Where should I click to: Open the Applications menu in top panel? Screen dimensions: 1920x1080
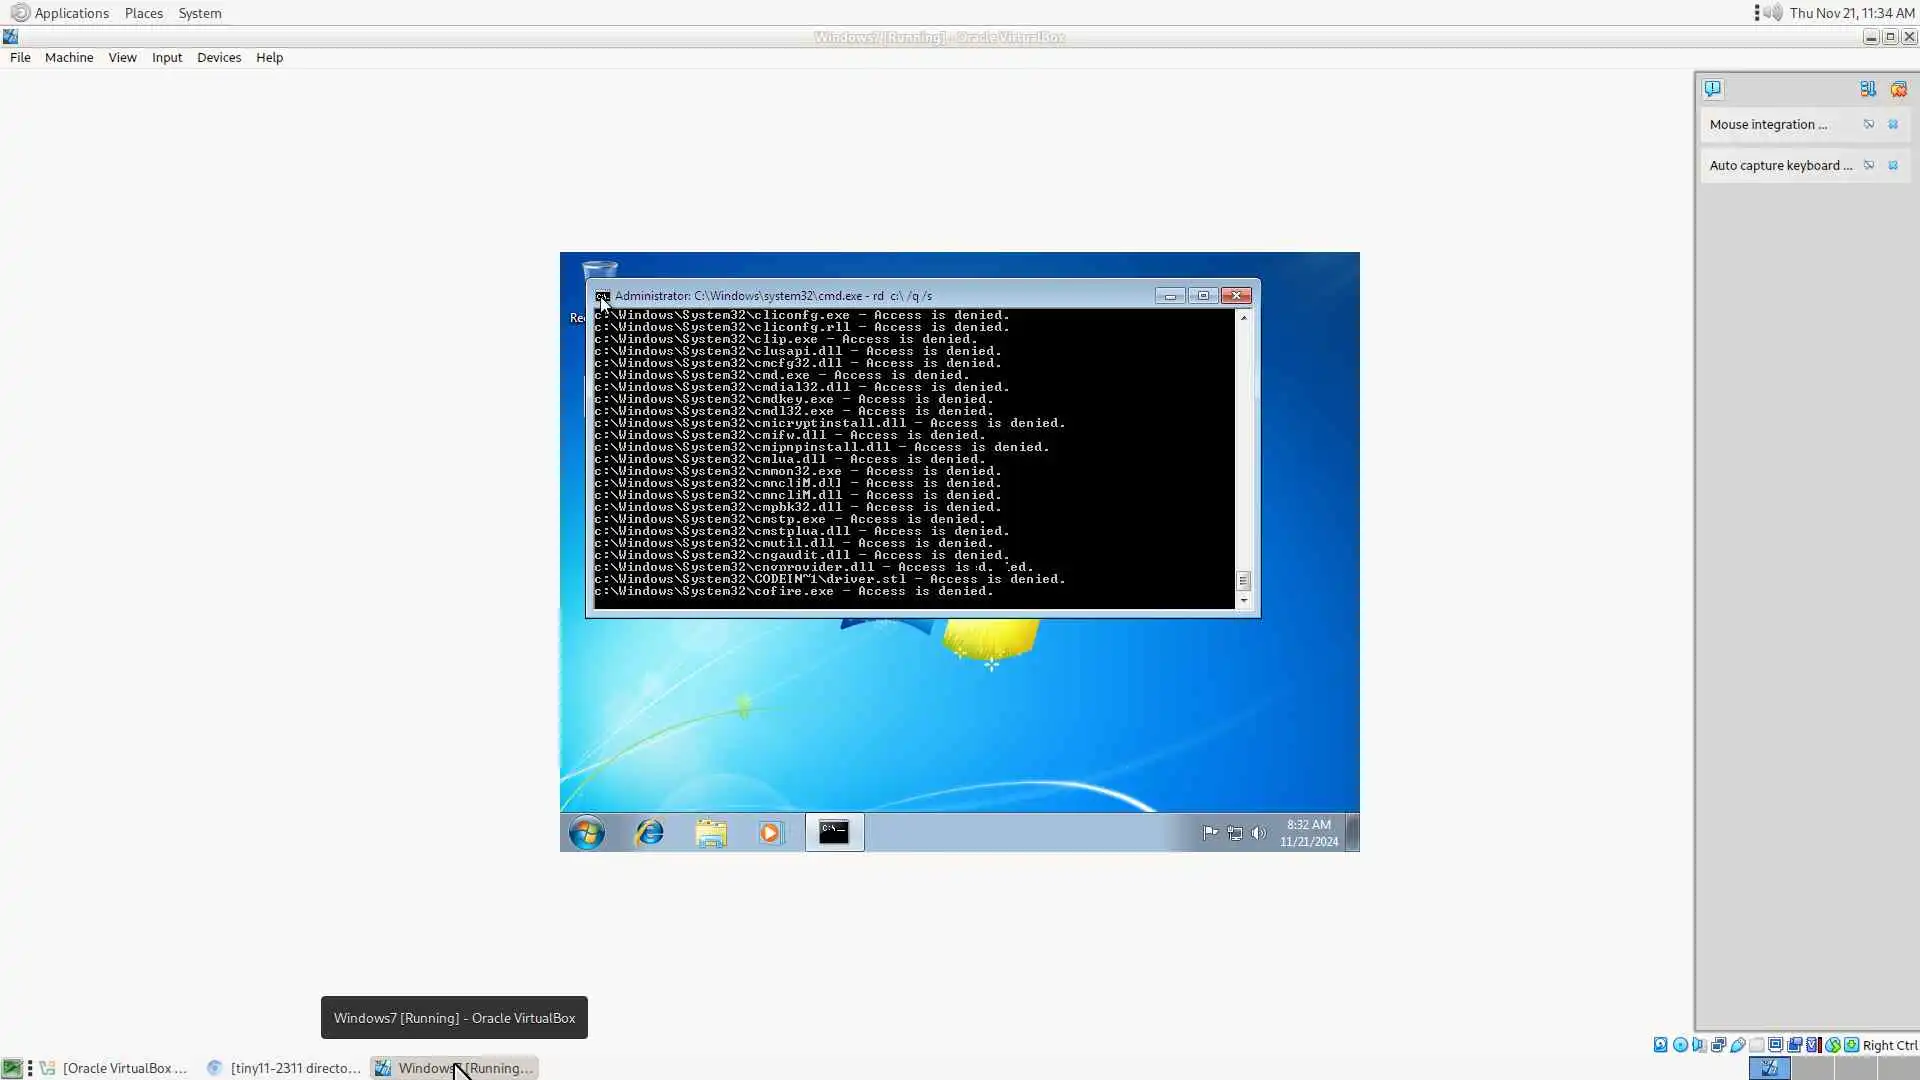click(70, 13)
